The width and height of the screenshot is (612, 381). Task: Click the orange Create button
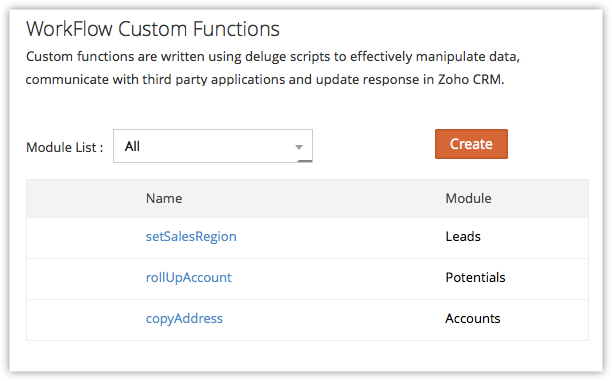click(471, 144)
